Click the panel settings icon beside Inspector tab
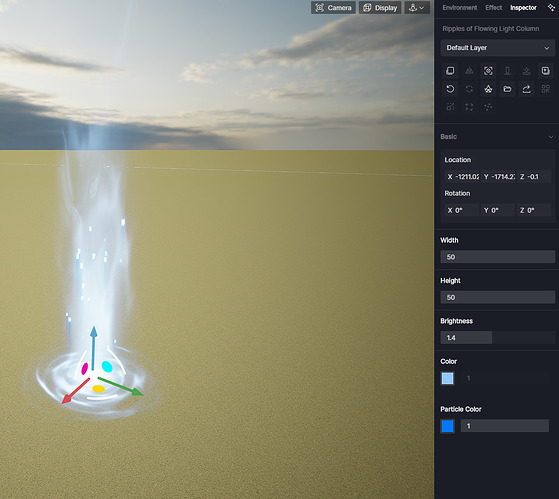This screenshot has height=499, width=559. (x=551, y=7)
